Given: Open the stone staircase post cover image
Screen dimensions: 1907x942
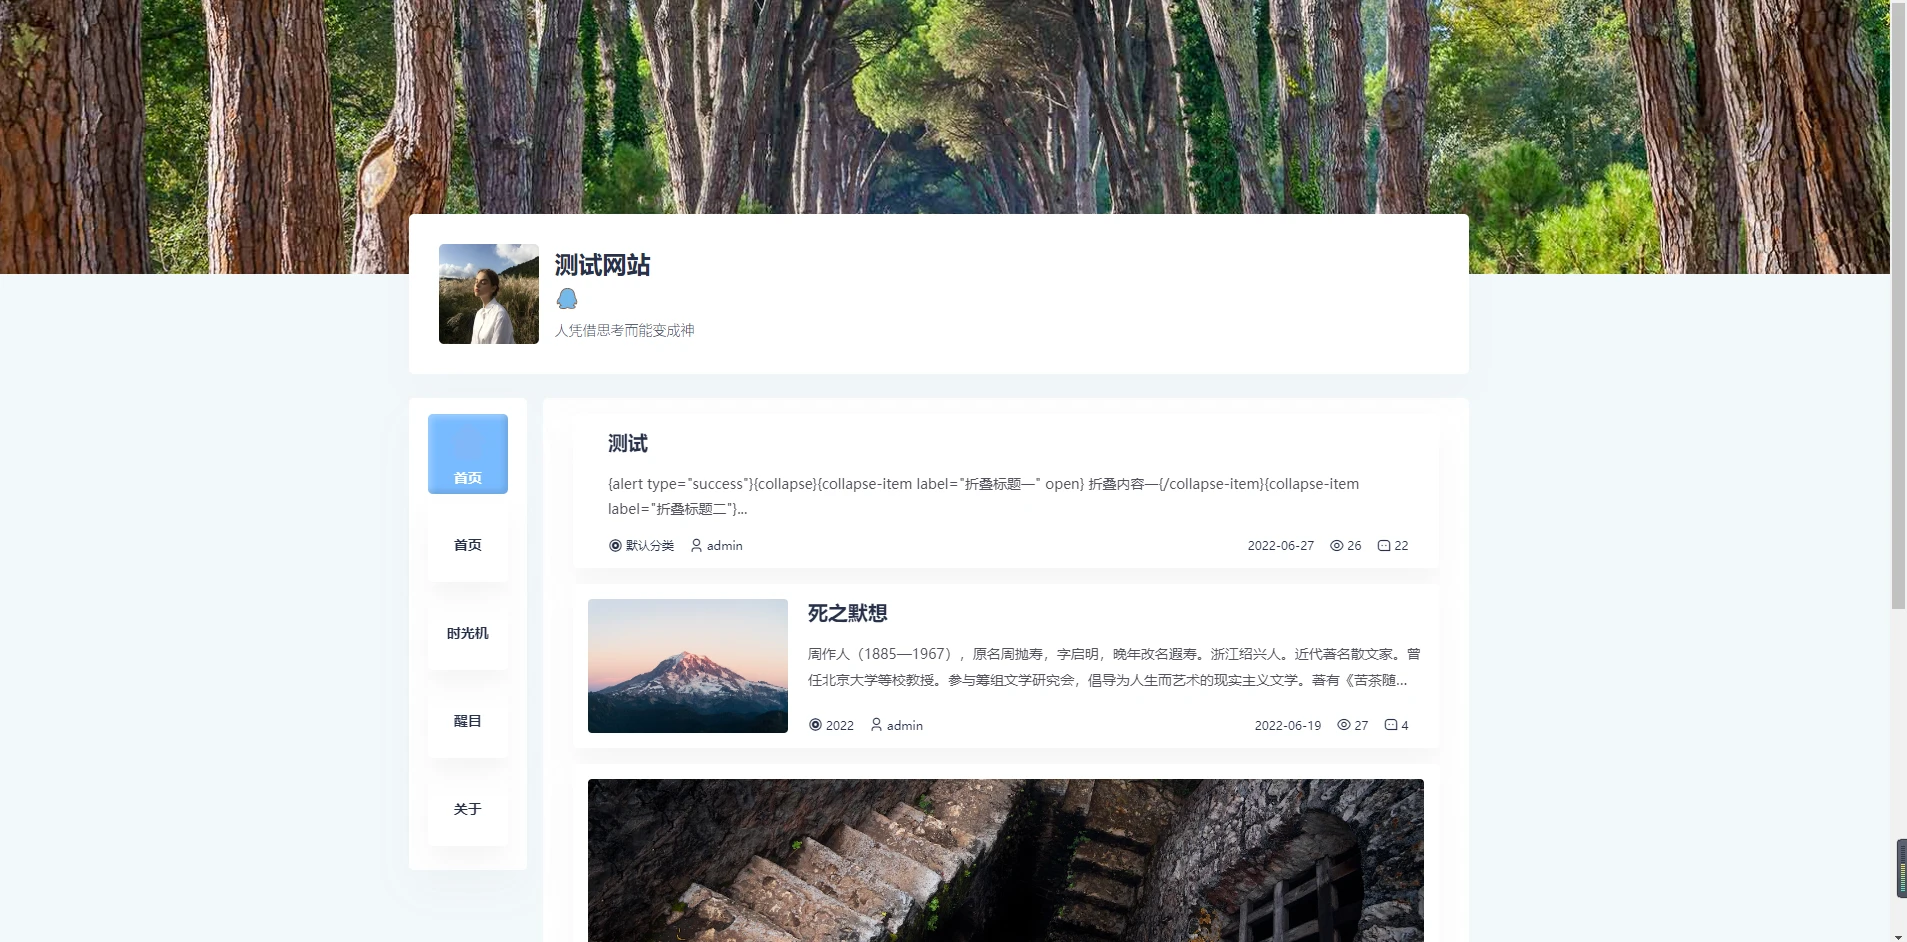Looking at the screenshot, I should click(1006, 860).
